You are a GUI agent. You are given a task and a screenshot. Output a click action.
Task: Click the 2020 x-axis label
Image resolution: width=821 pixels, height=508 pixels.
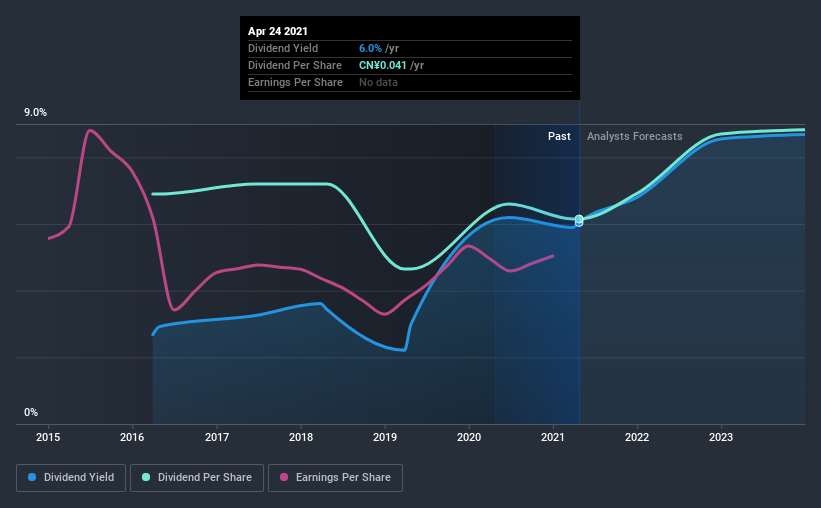pyautogui.click(x=469, y=437)
